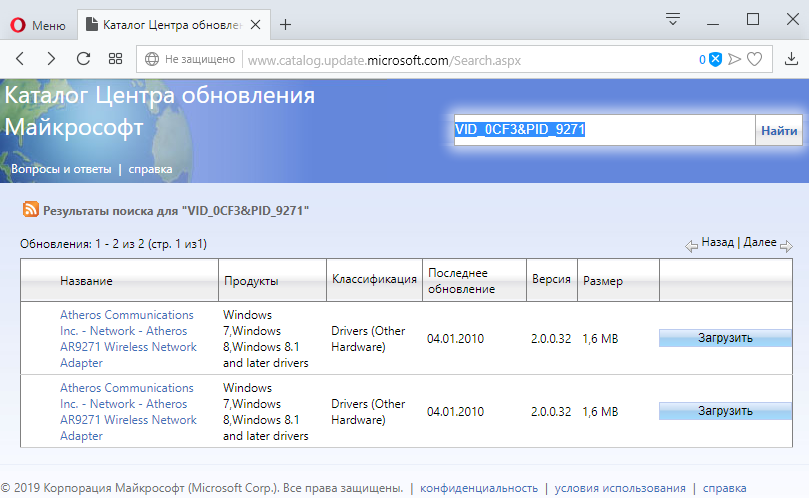Click first row Drivers (Other Hardware) cell
This screenshot has width=809, height=498.
pos(368,339)
